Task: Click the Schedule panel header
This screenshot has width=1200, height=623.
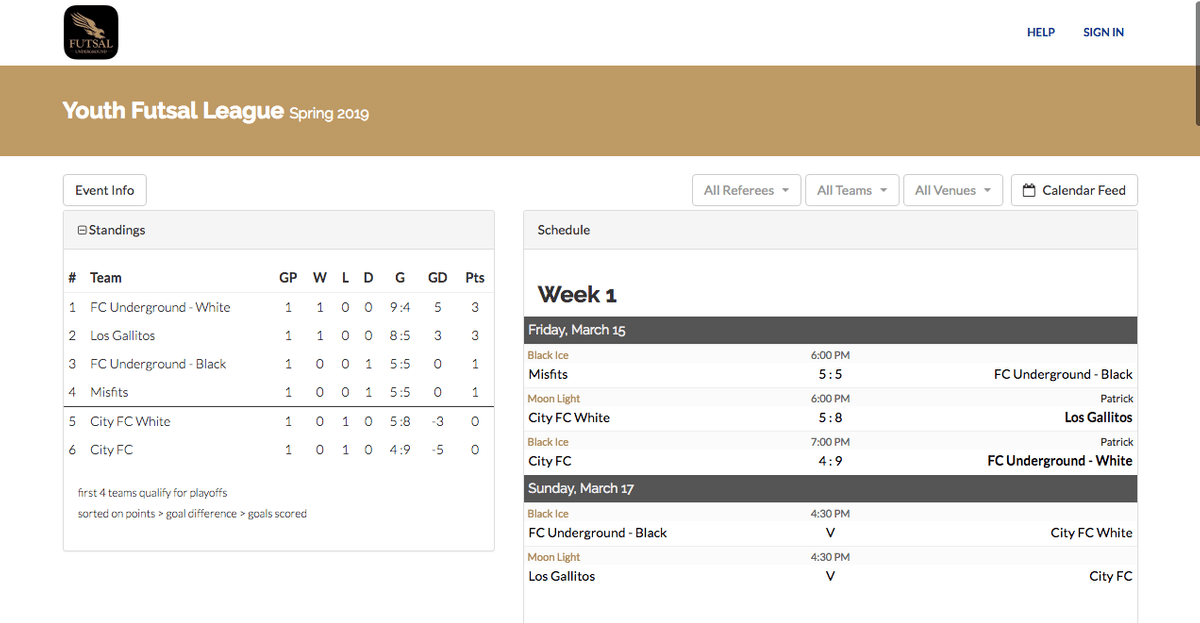Action: pyautogui.click(x=830, y=230)
